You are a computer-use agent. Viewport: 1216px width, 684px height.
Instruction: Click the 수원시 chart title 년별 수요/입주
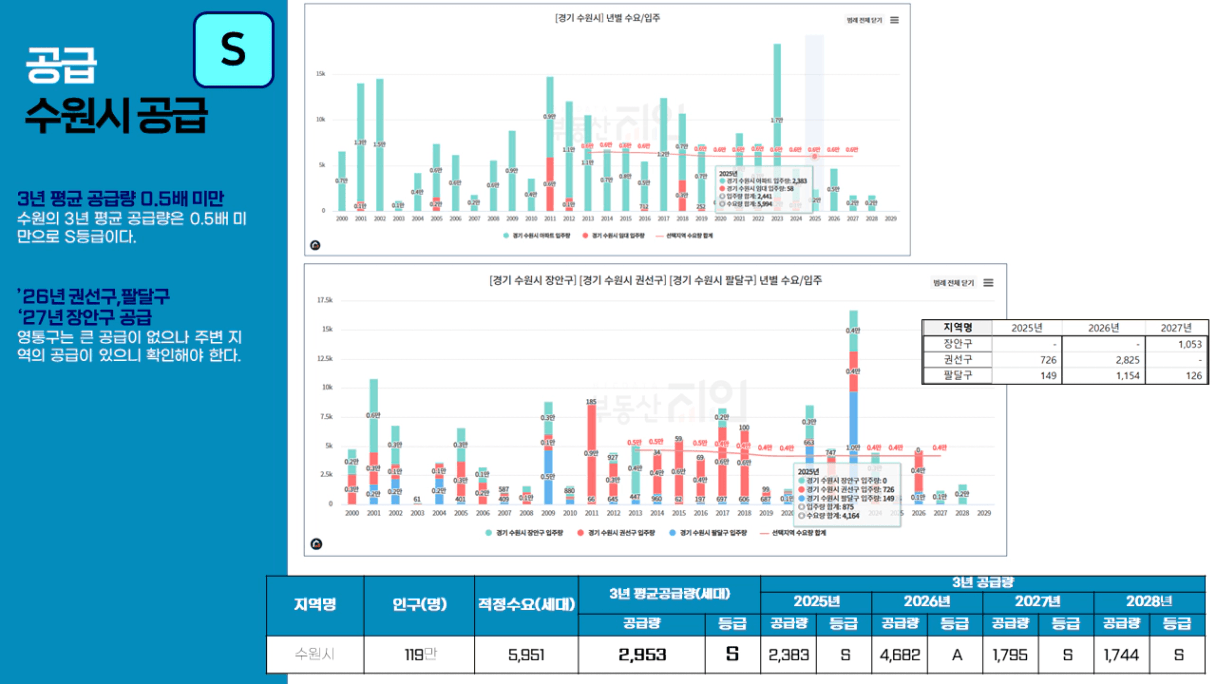pos(607,18)
